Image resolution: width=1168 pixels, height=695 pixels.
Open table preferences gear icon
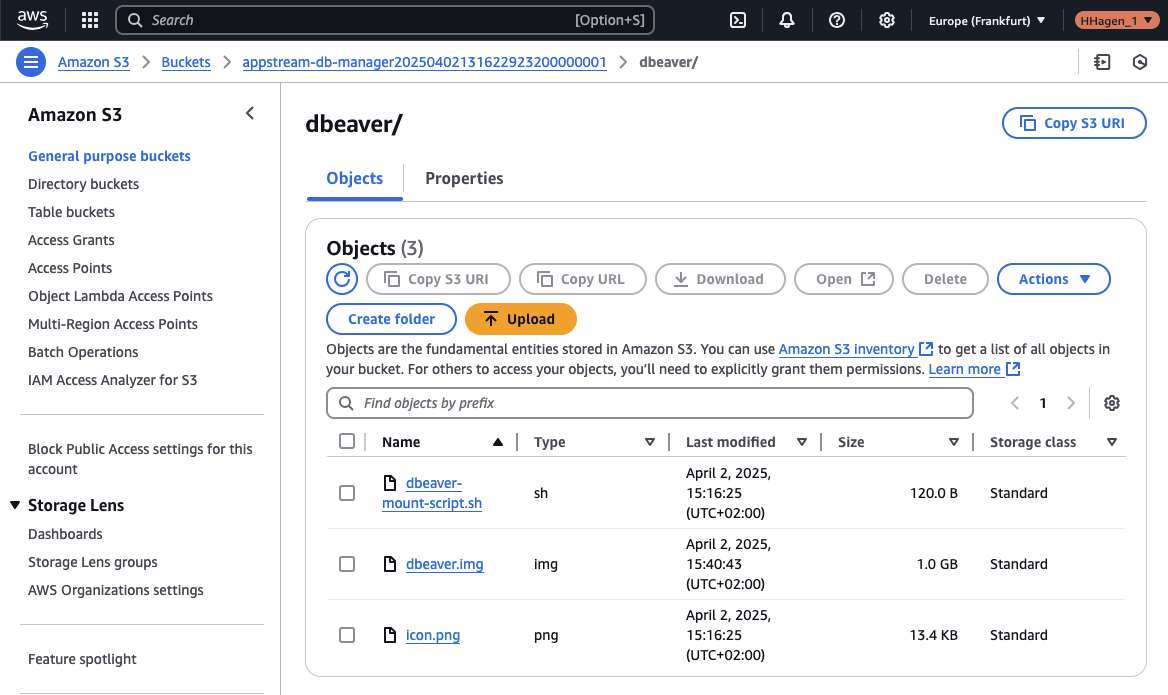pos(1112,403)
